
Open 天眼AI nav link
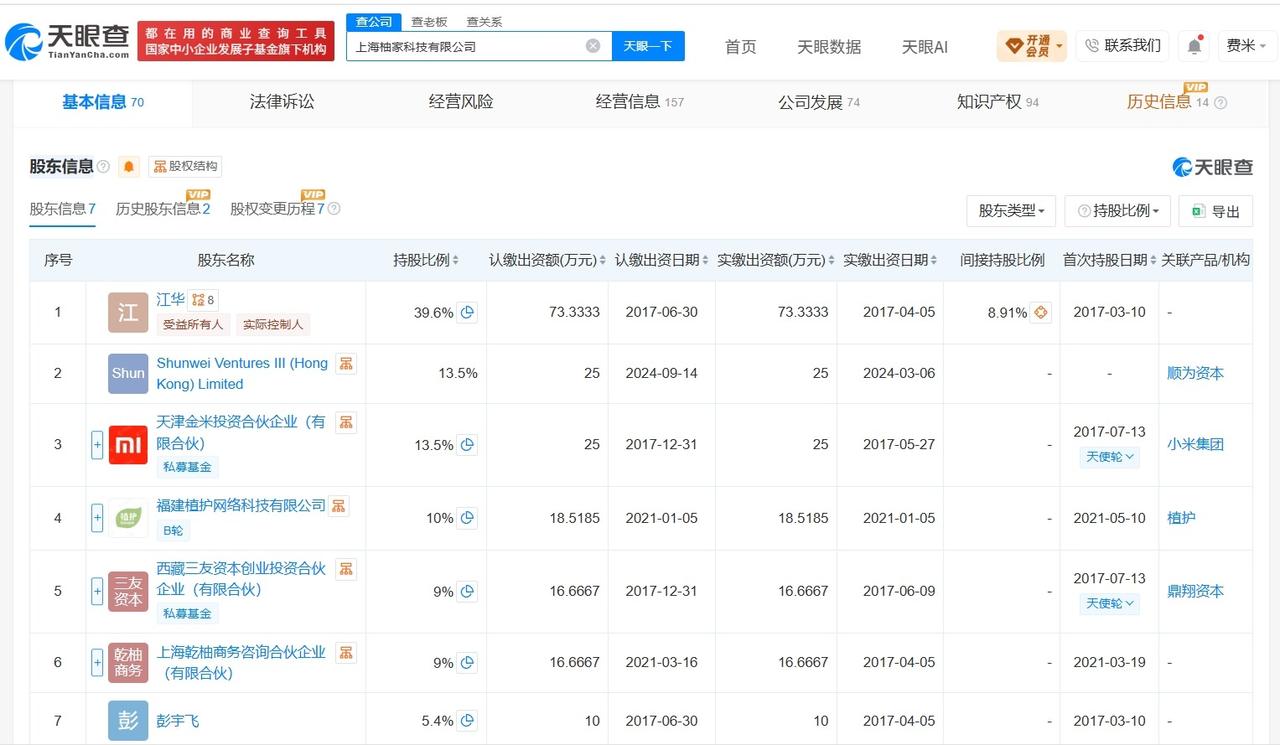925,47
